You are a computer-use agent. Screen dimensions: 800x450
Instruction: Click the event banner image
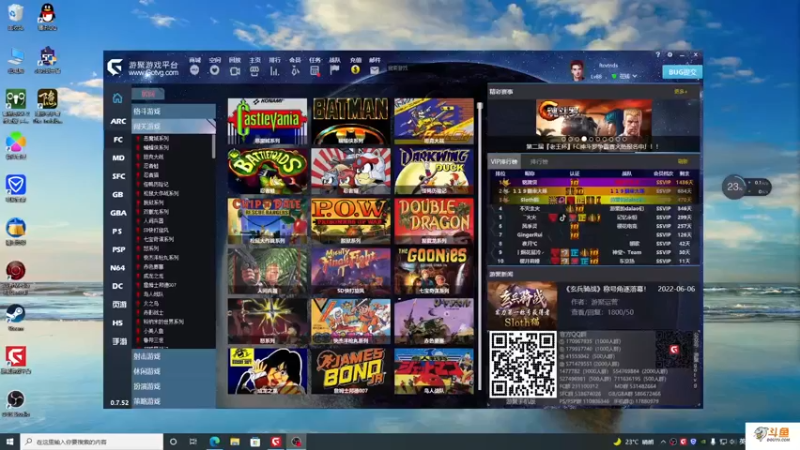(593, 121)
